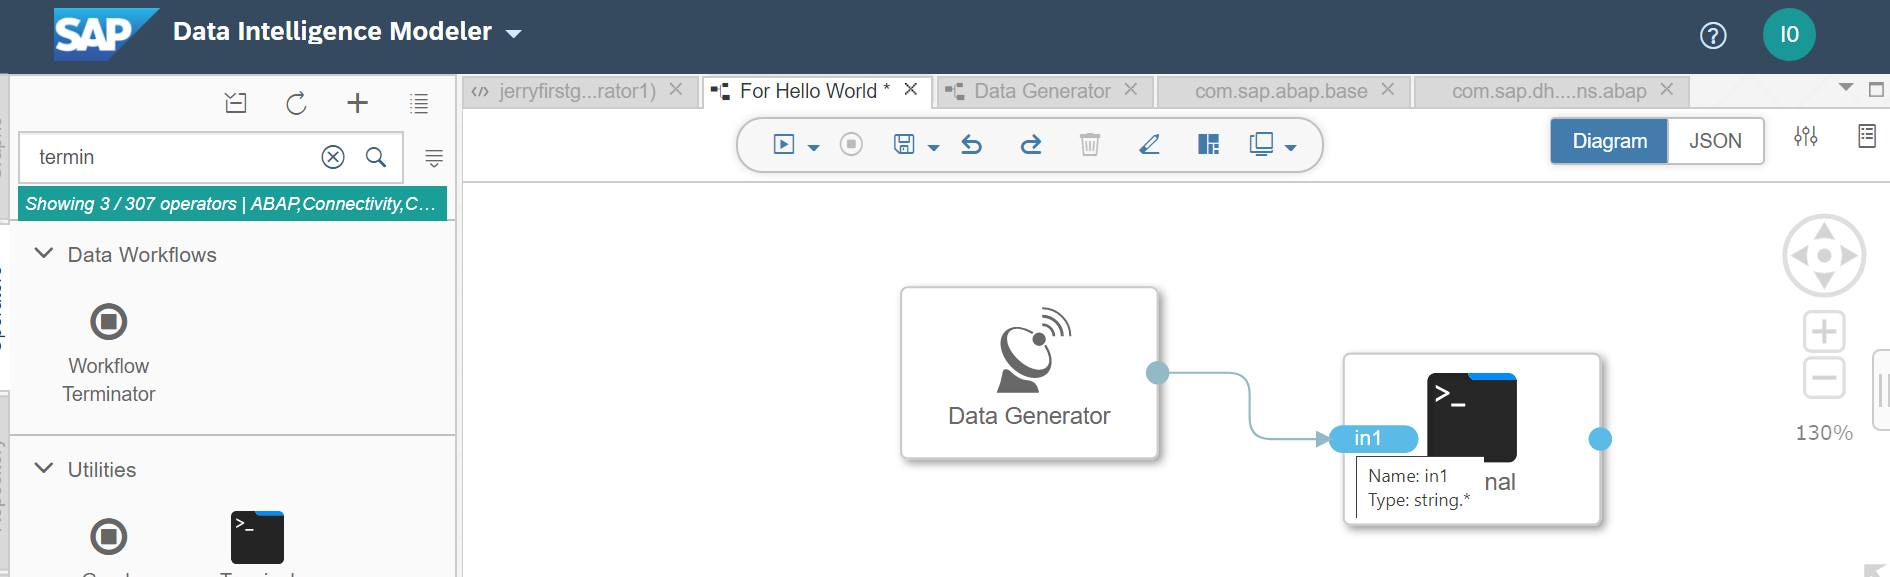The height and width of the screenshot is (577, 1890).
Task: Clear the termin search text
Action: (333, 157)
